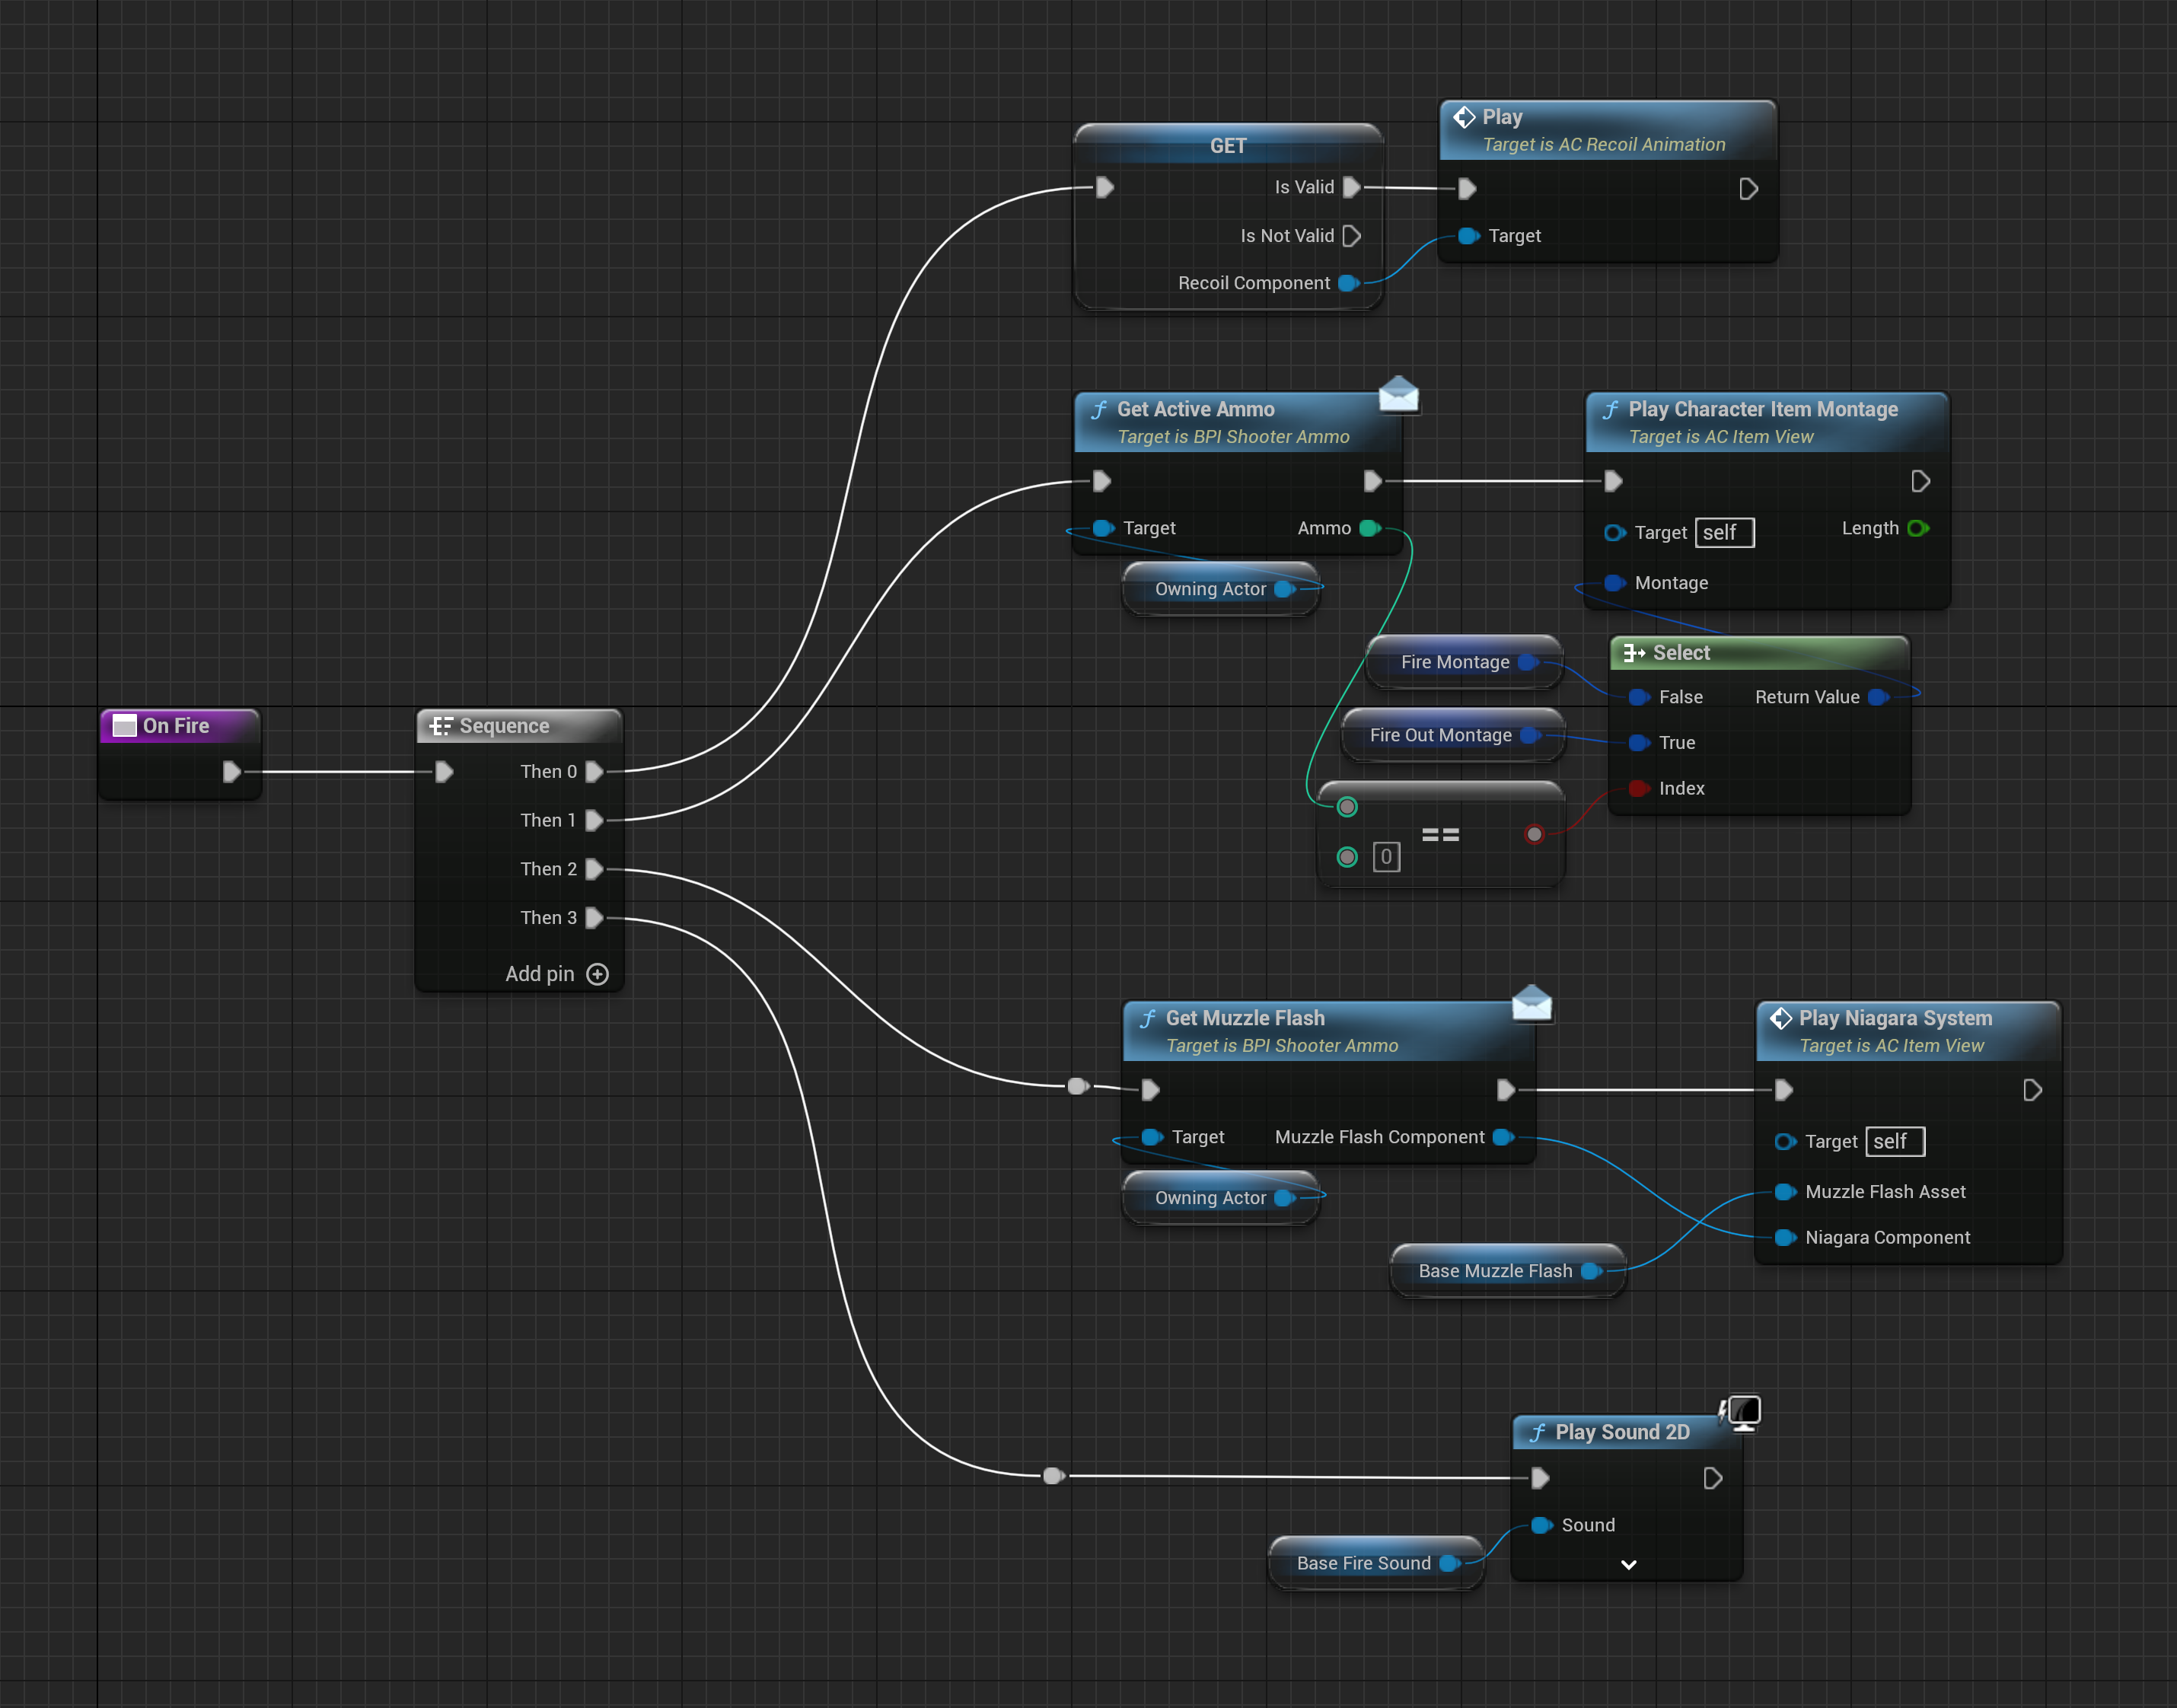Screen dimensions: 2177x1708
Task: Click the red boolean output of equals node
Action: [x=1534, y=834]
